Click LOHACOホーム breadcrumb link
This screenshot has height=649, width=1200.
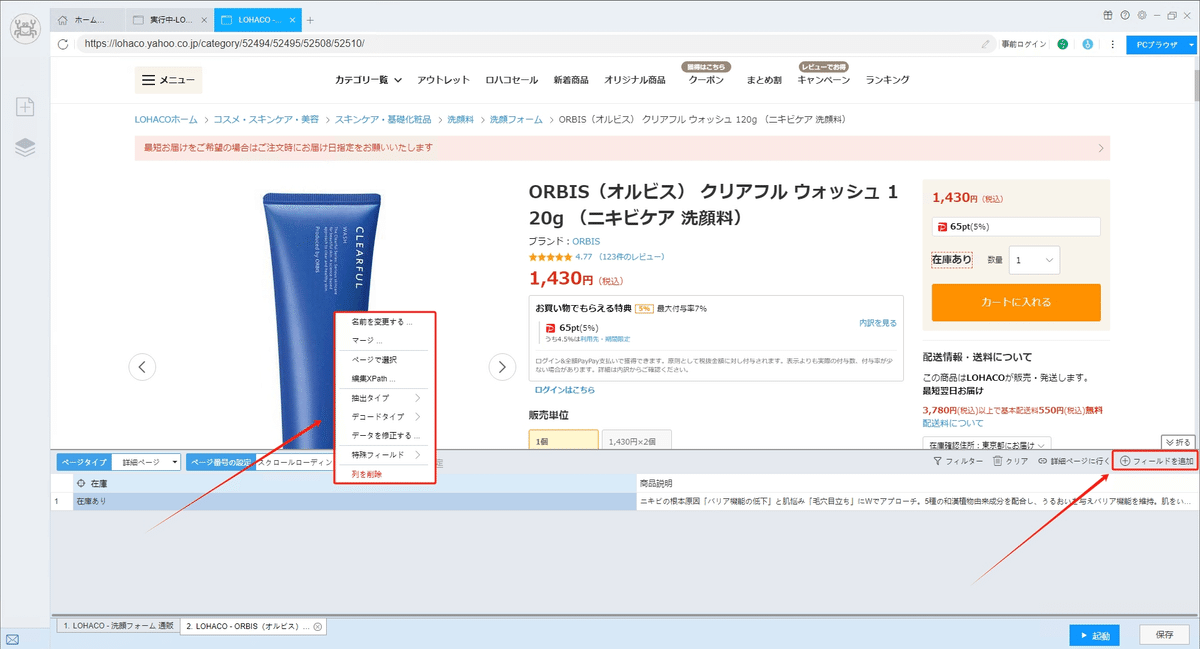[166, 119]
